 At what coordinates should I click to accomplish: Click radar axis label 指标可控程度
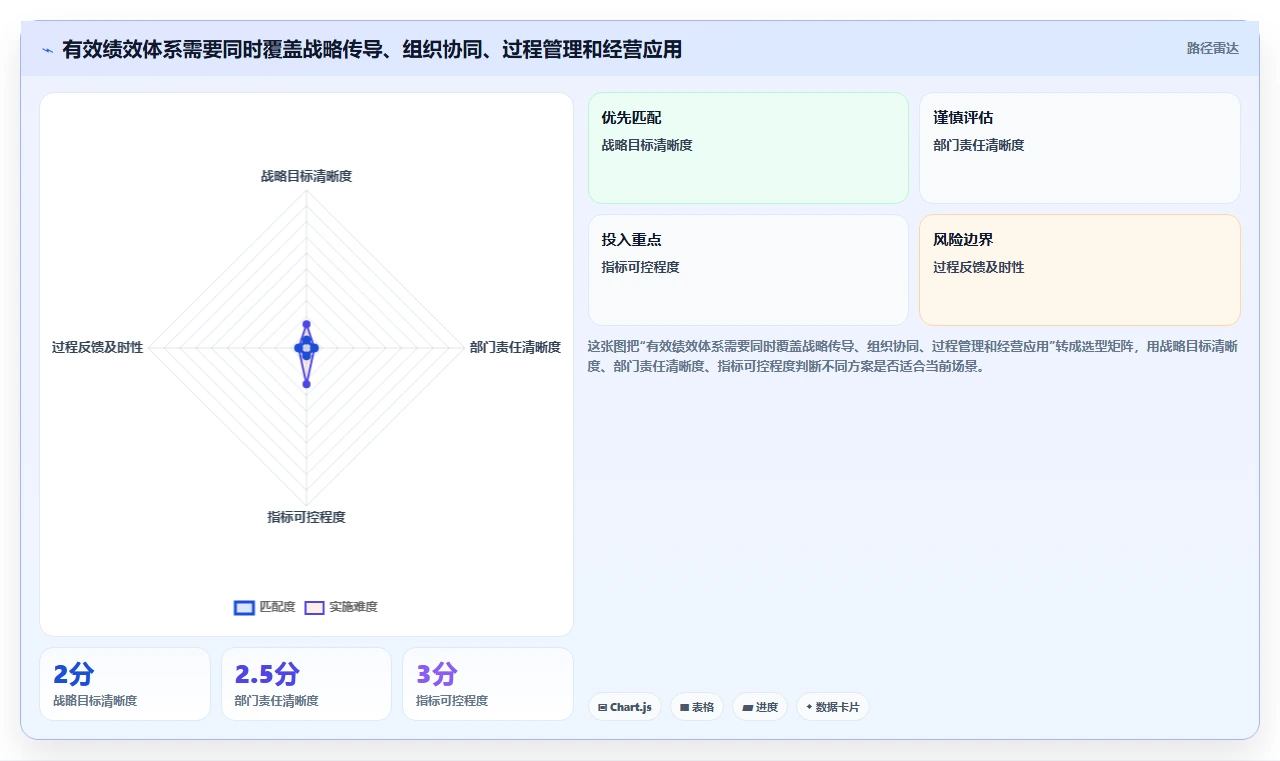tap(306, 517)
